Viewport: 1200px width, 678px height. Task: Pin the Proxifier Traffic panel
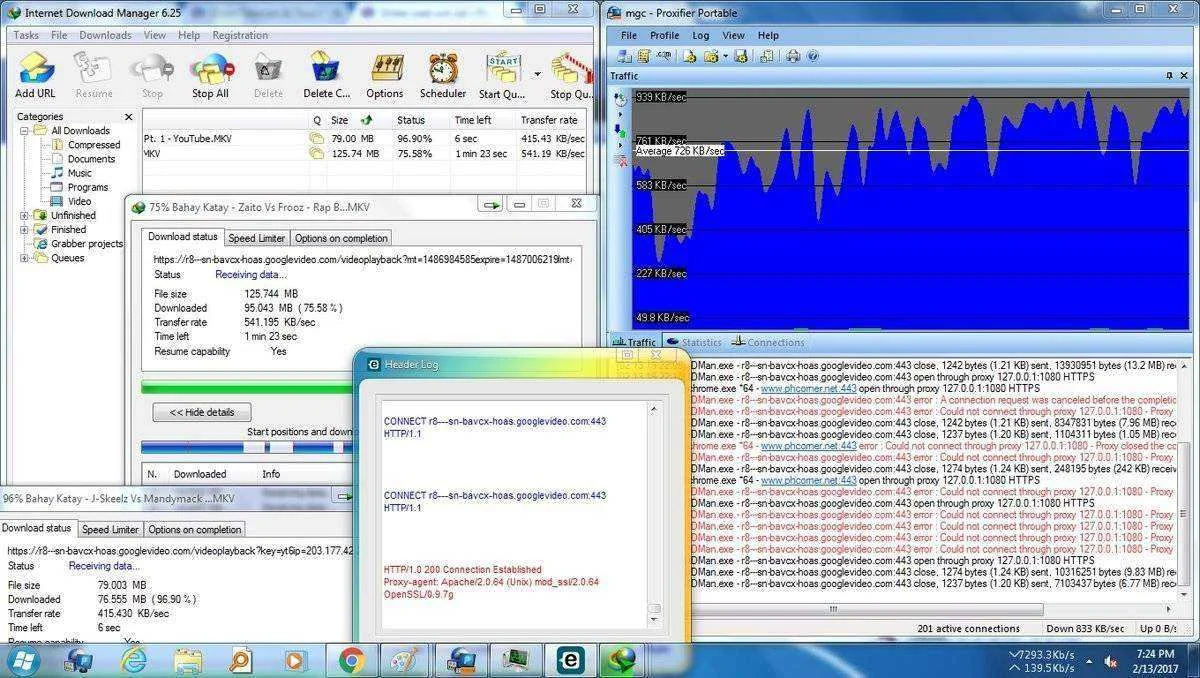[1169, 76]
